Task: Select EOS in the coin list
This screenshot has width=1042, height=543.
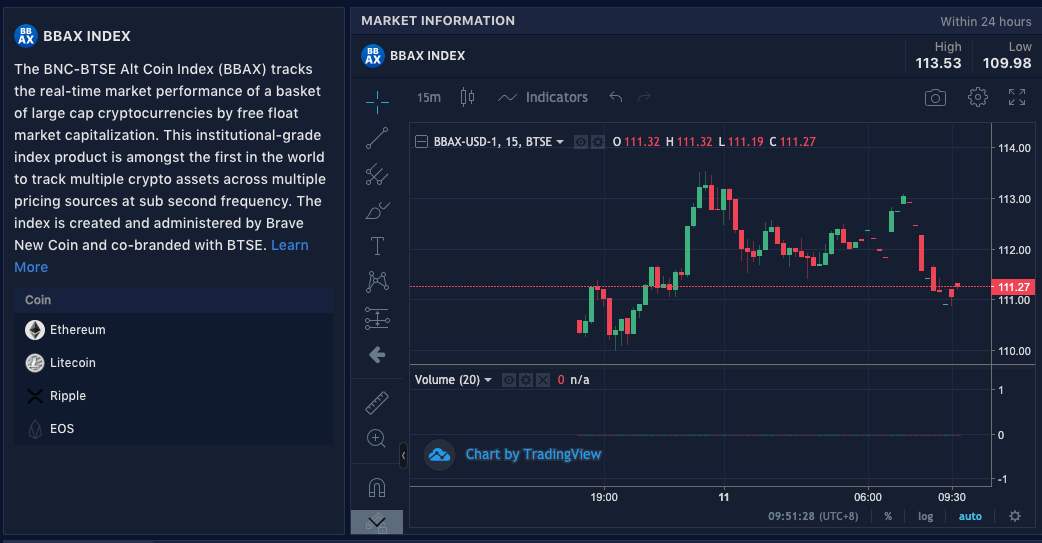Action: pyautogui.click(x=173, y=429)
